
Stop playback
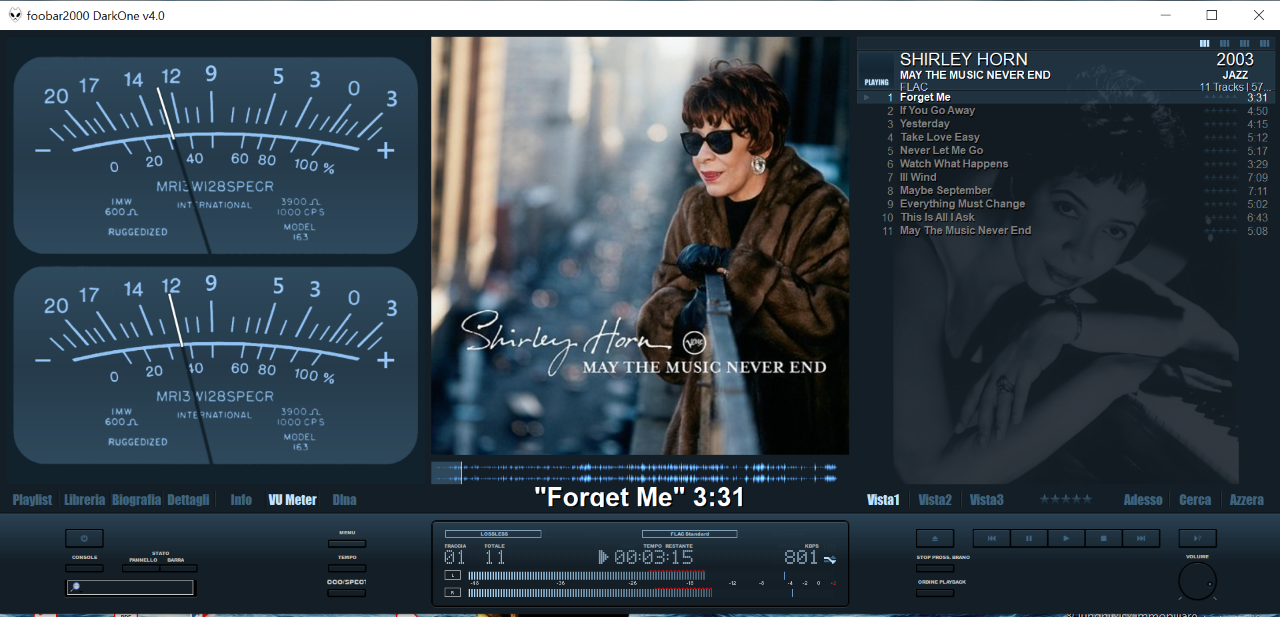tap(1103, 538)
